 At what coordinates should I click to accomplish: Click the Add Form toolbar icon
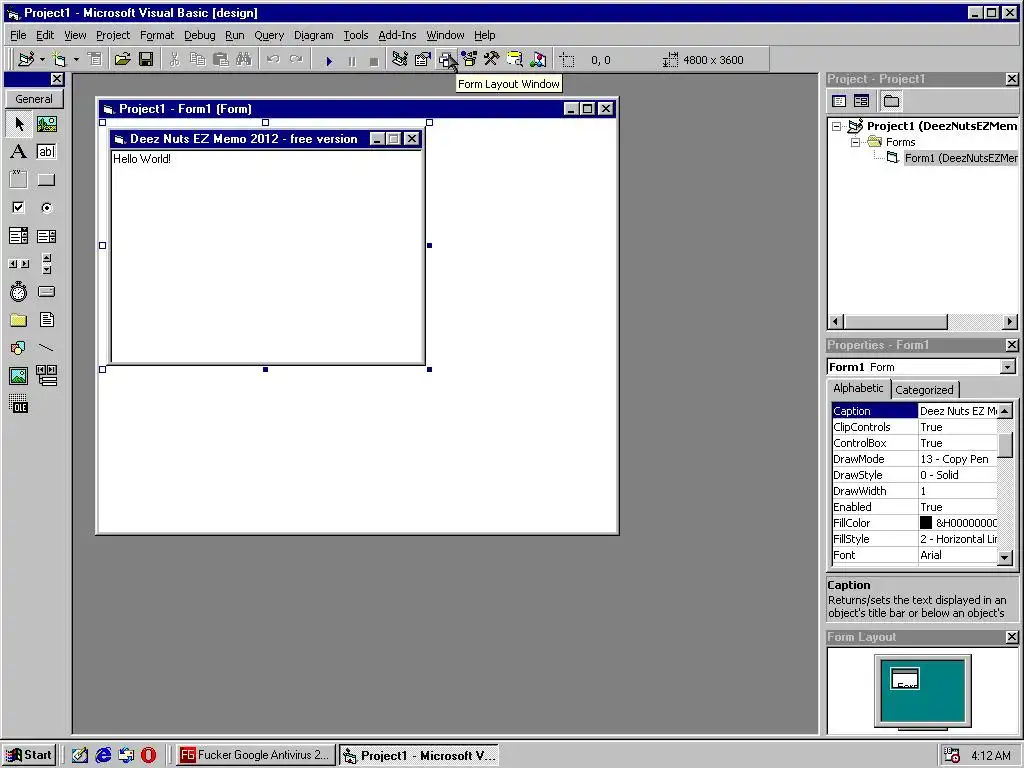(x=59, y=59)
